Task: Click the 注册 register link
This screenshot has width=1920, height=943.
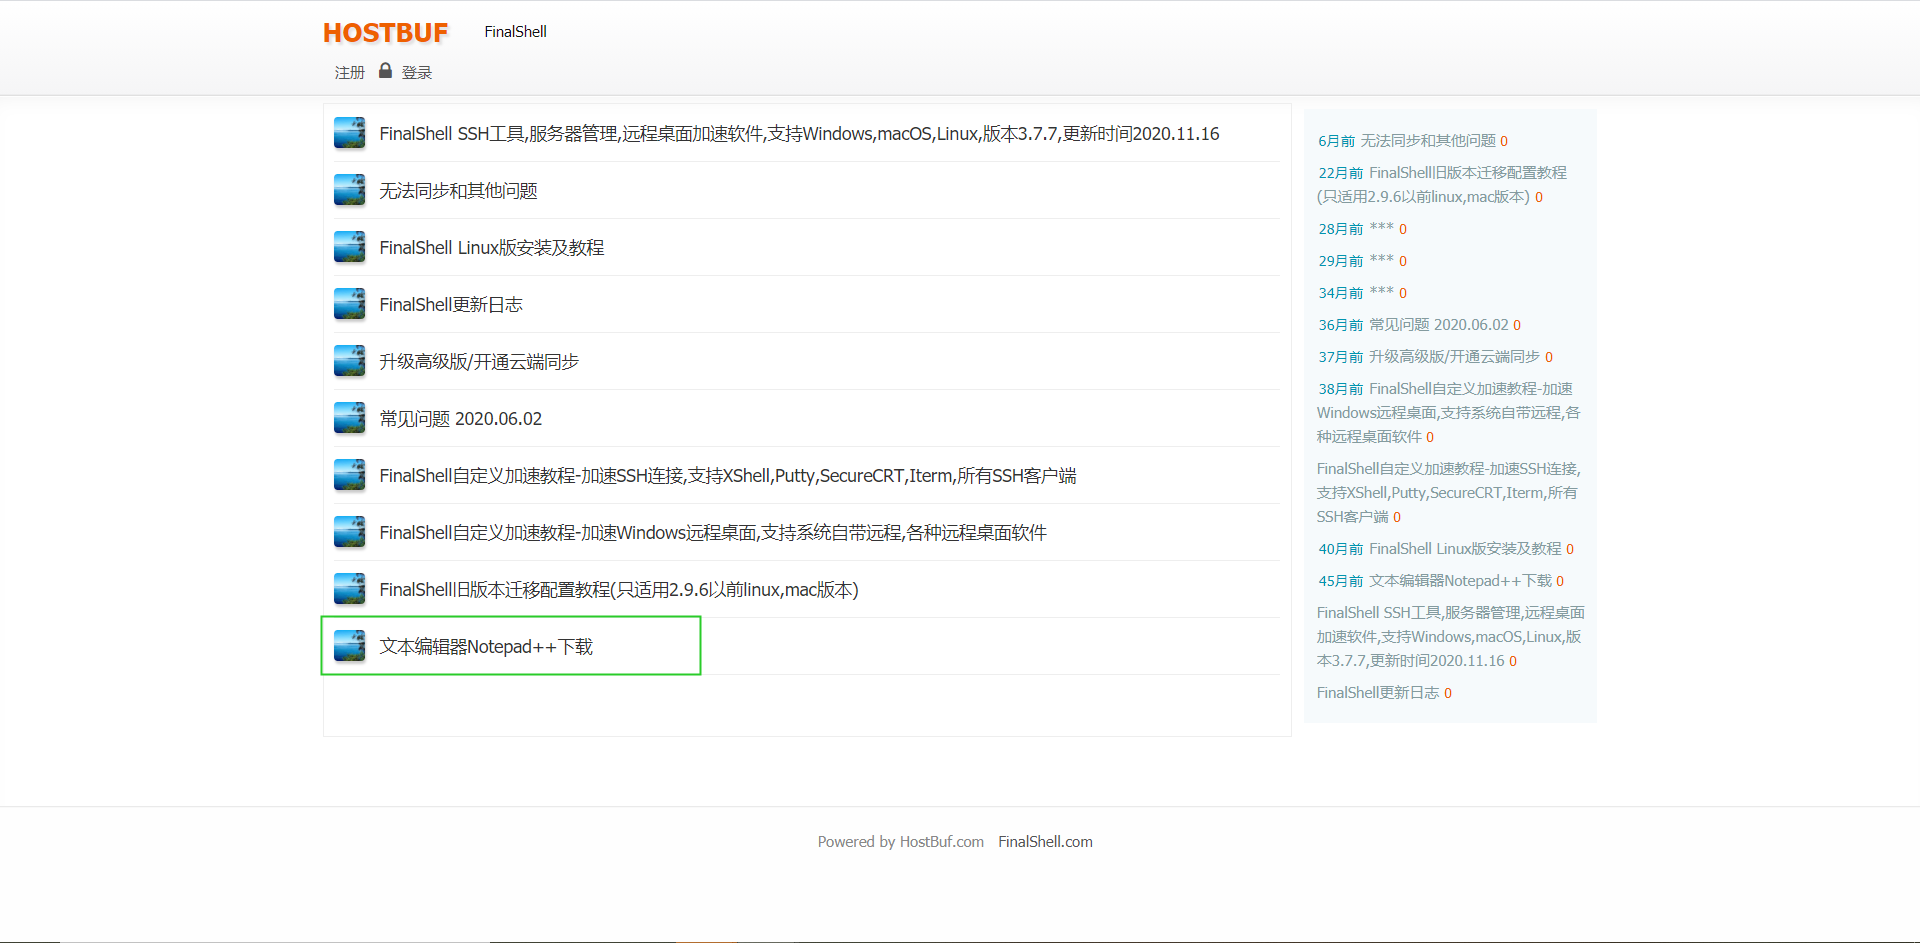Action: (x=349, y=72)
